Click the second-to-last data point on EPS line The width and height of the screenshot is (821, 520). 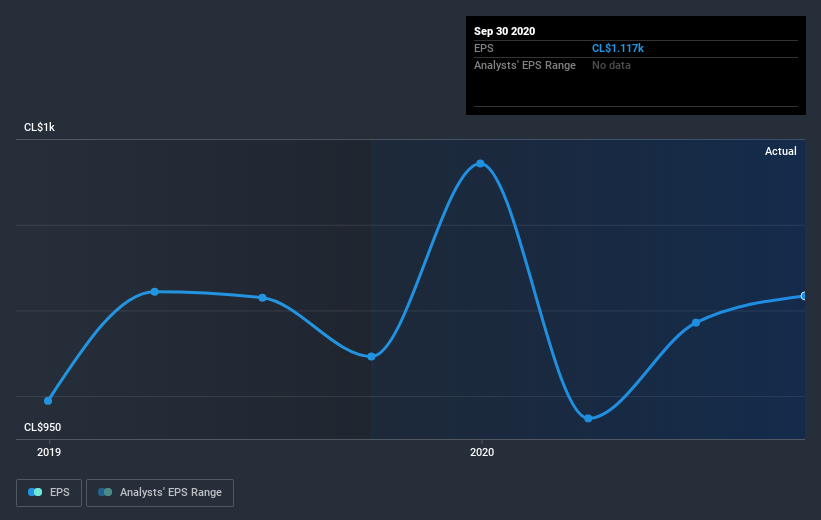(x=696, y=323)
